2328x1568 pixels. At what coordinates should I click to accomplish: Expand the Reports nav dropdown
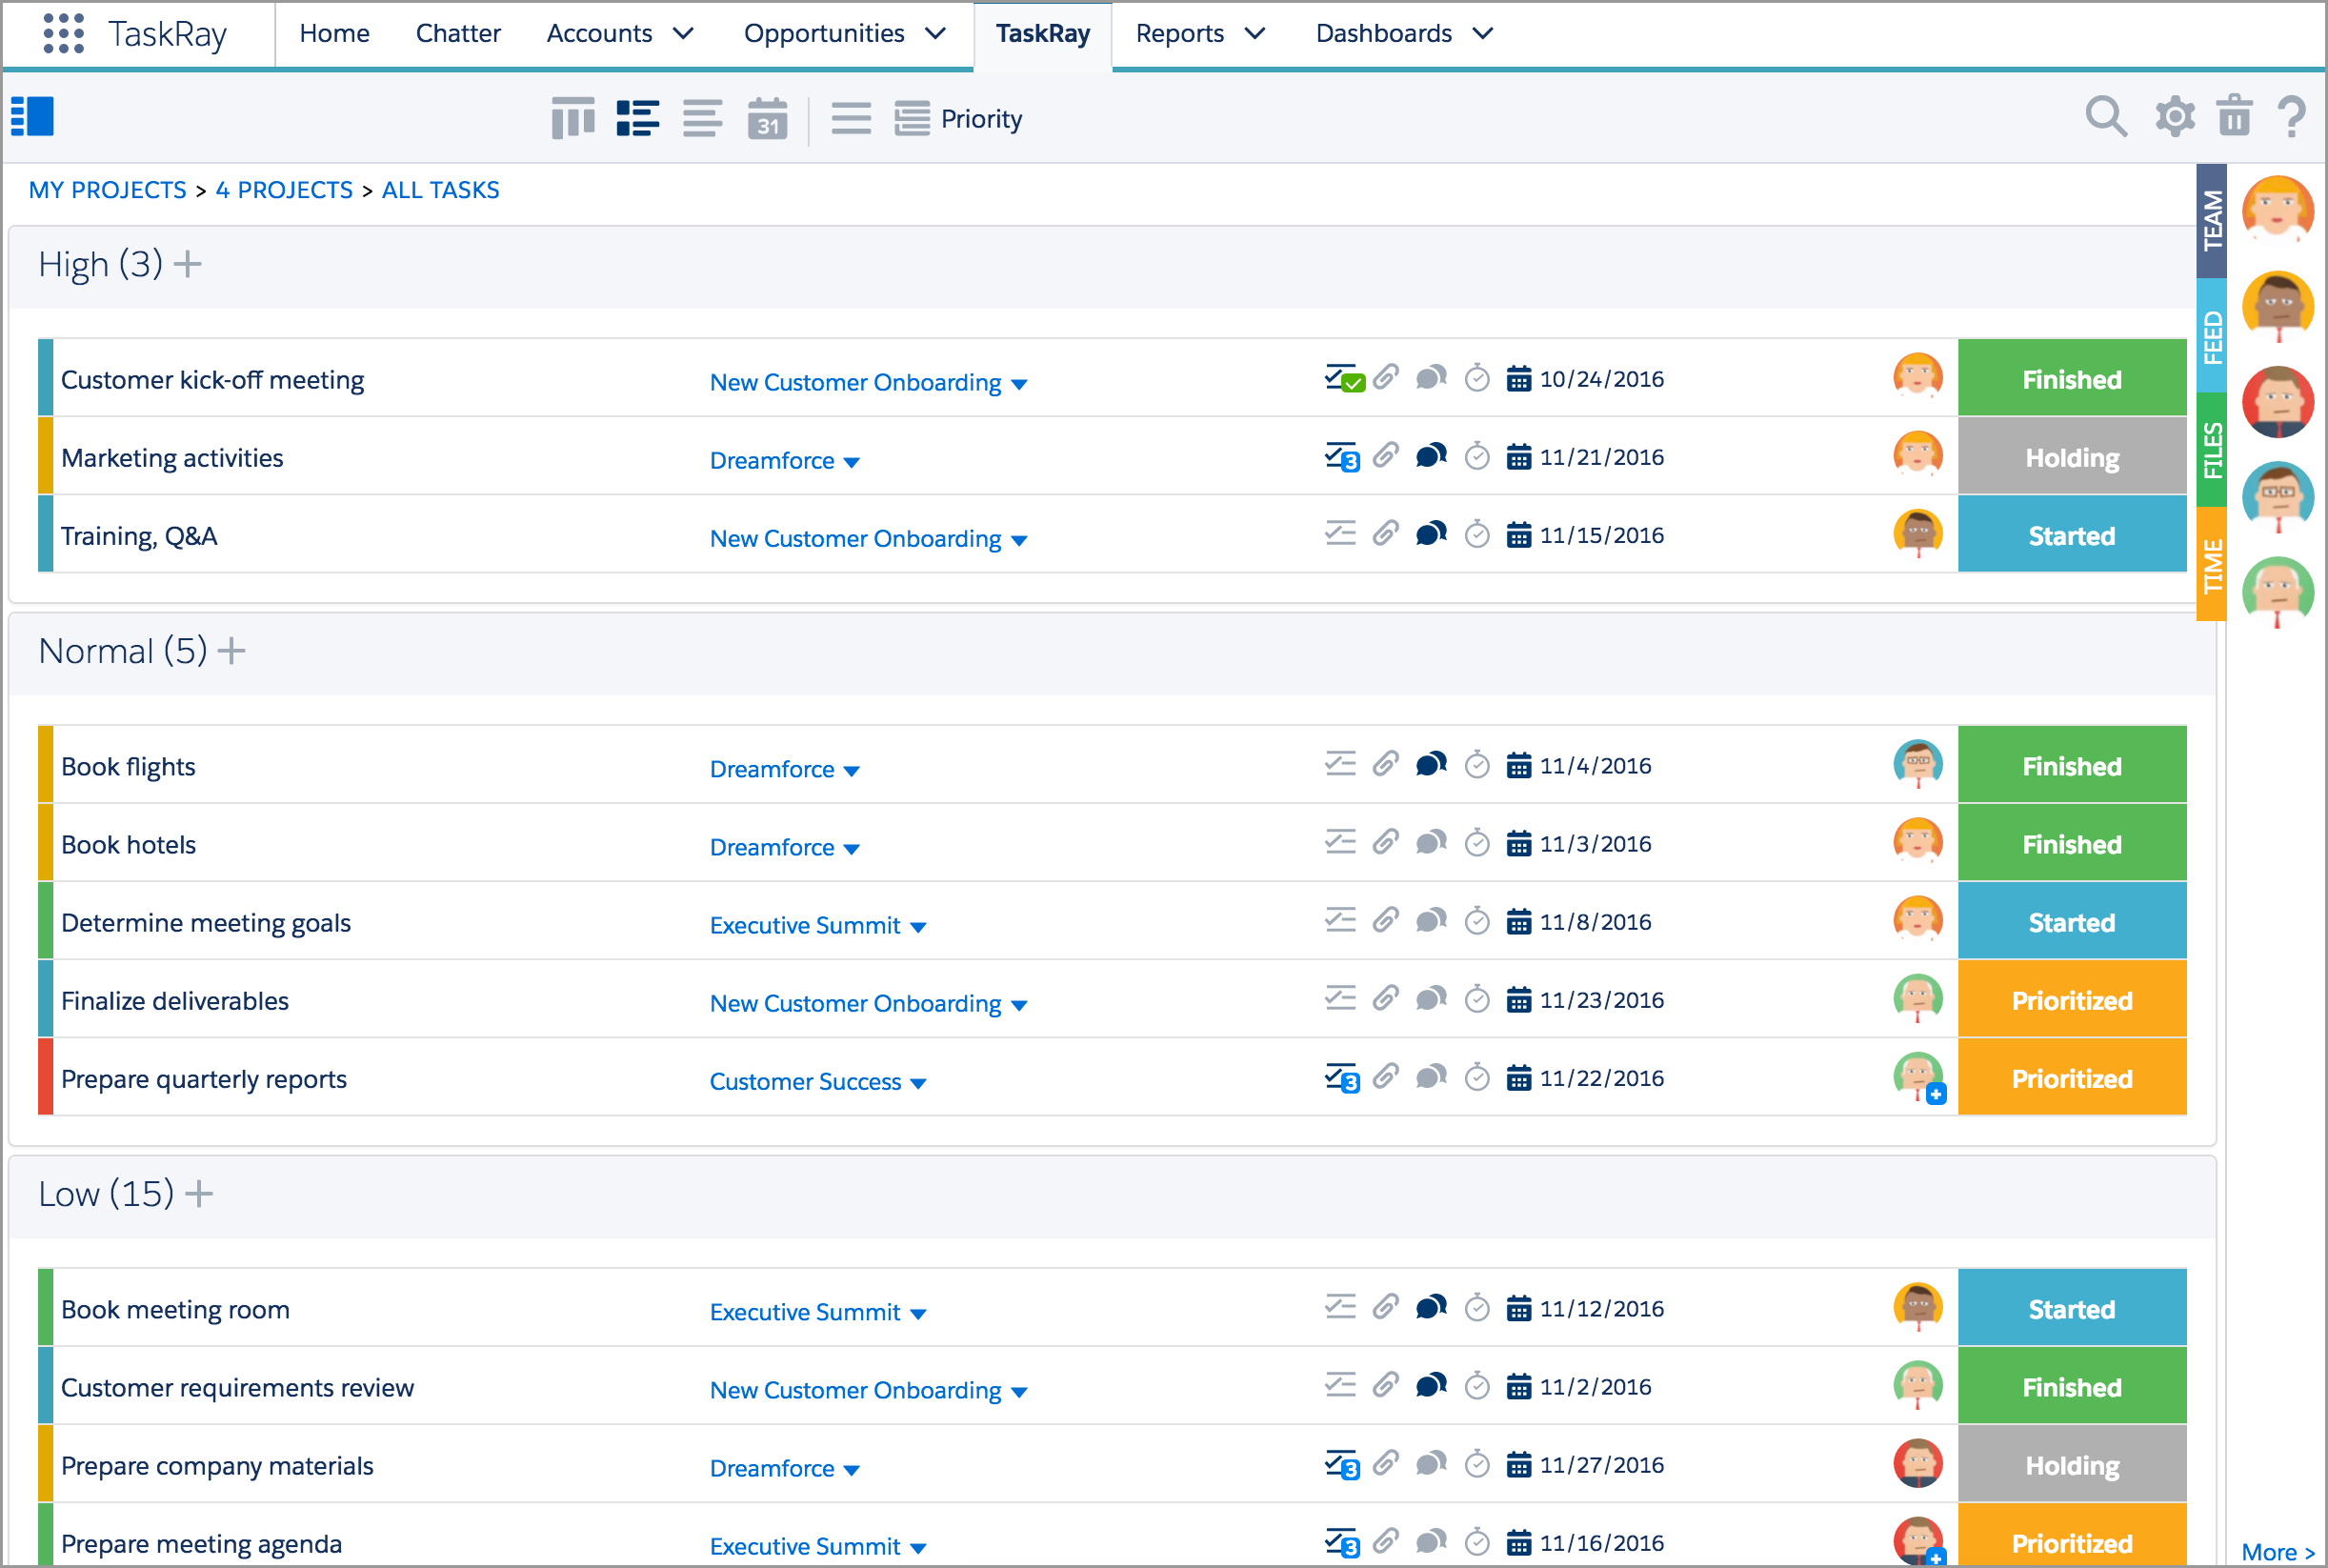(1254, 34)
